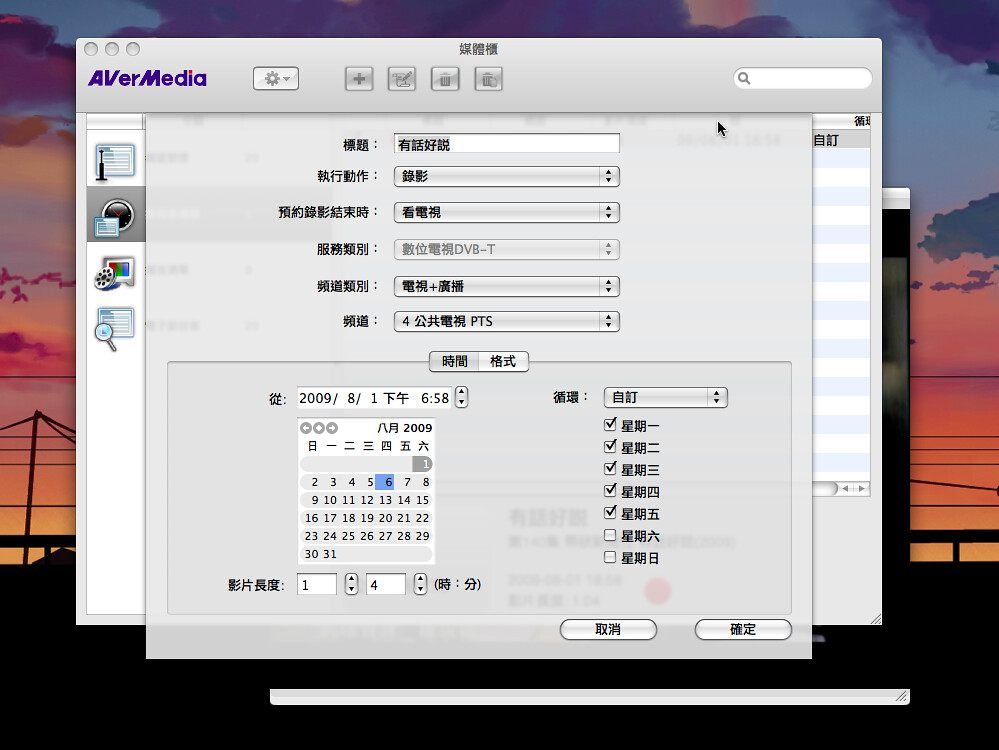Select the 時間 tab
Viewport: 999px width, 750px height.
(x=455, y=362)
